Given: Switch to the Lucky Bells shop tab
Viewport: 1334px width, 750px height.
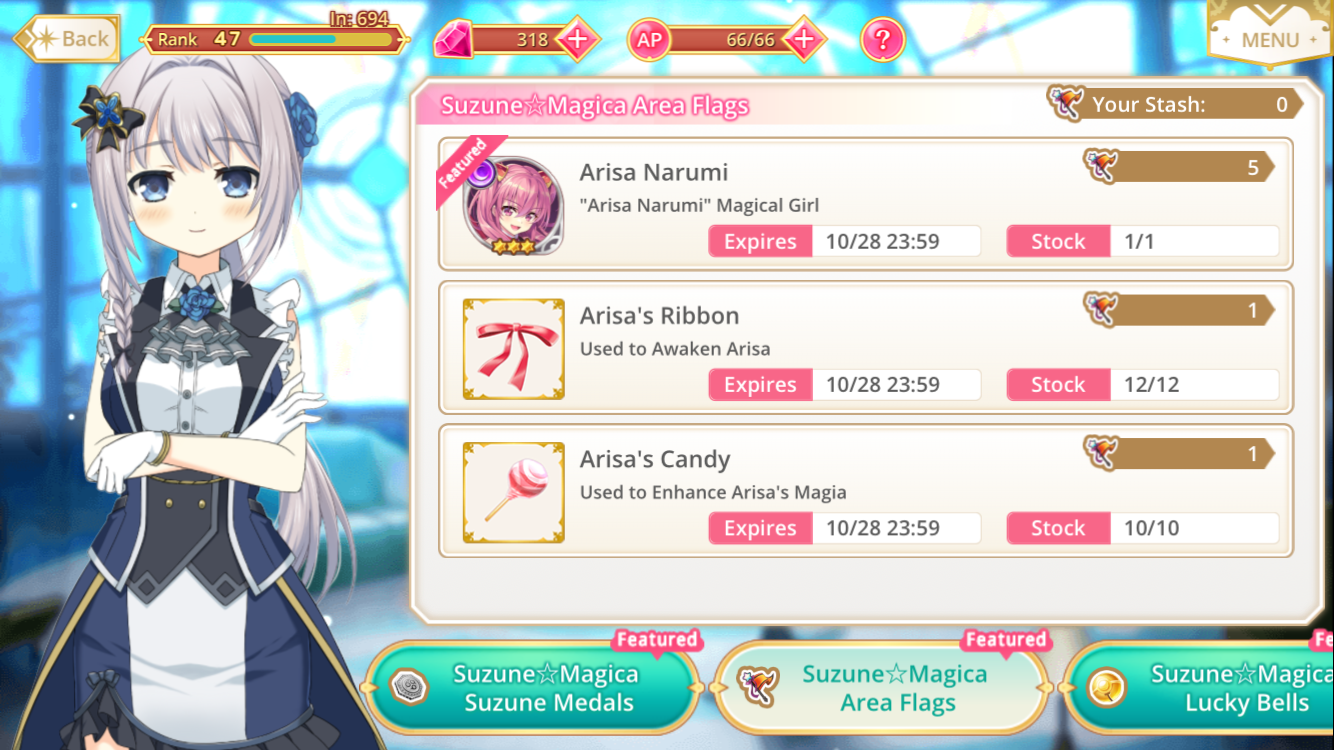Looking at the screenshot, I should pos(1200,688).
